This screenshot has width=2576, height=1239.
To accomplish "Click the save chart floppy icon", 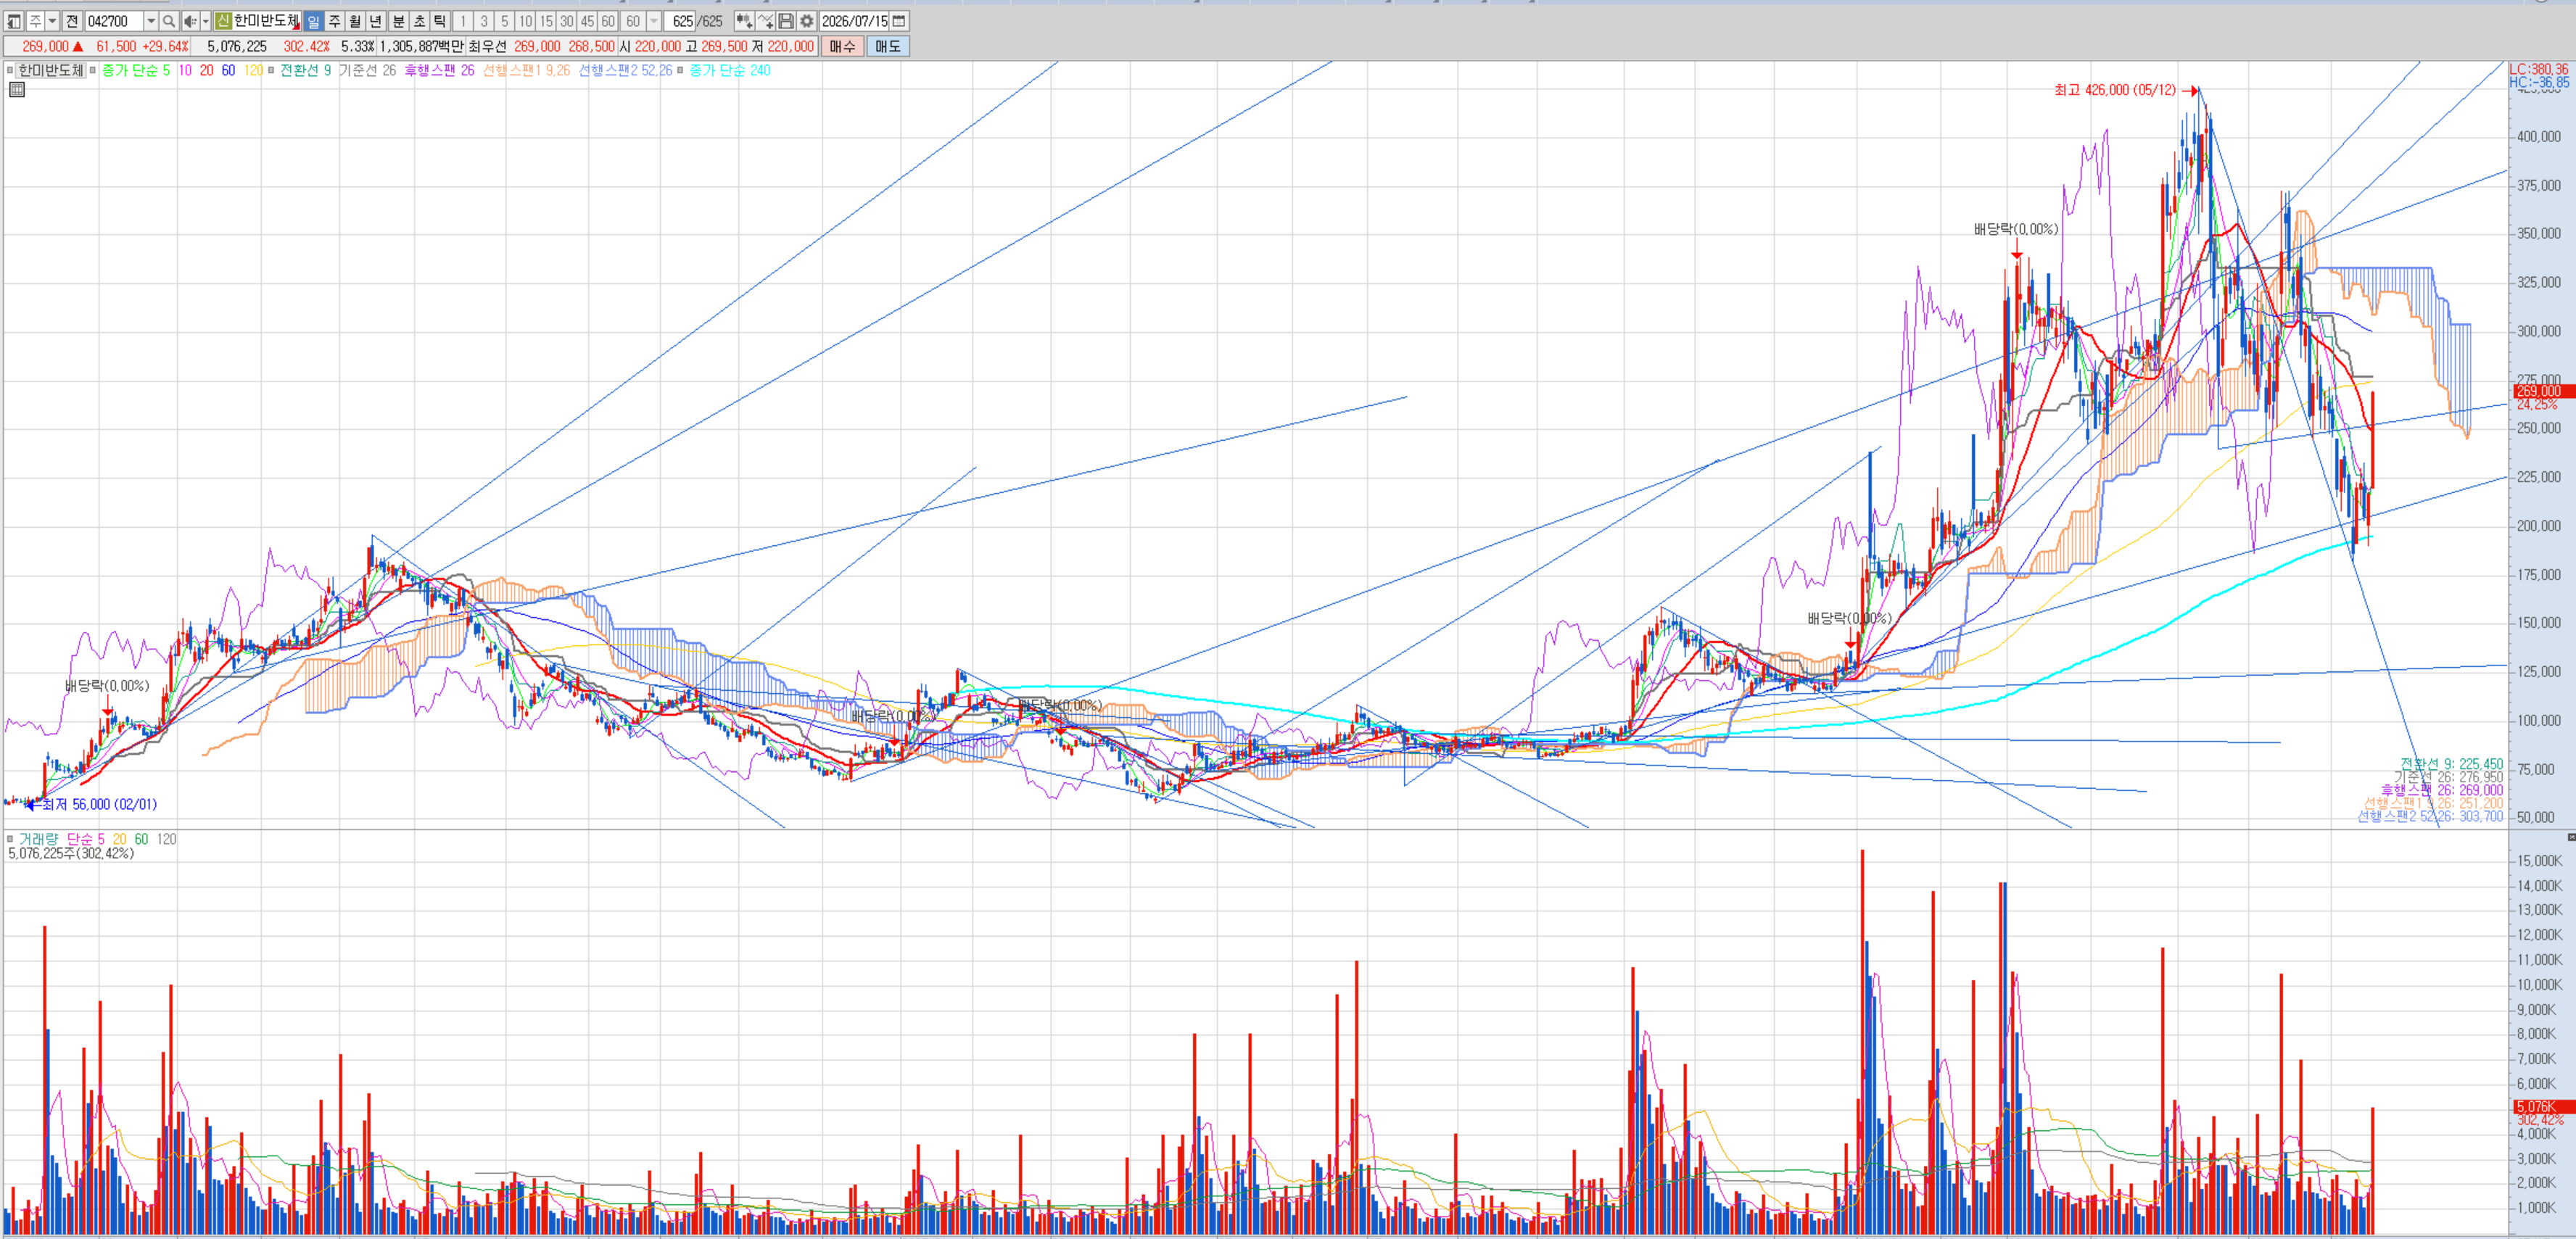I will [x=786, y=21].
